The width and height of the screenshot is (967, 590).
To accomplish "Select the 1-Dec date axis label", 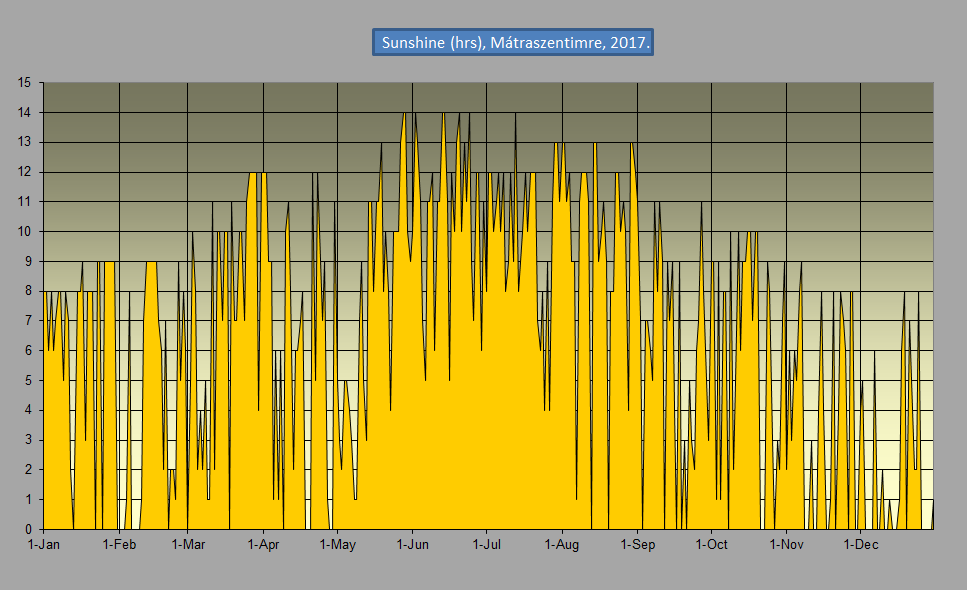I will click(860, 545).
